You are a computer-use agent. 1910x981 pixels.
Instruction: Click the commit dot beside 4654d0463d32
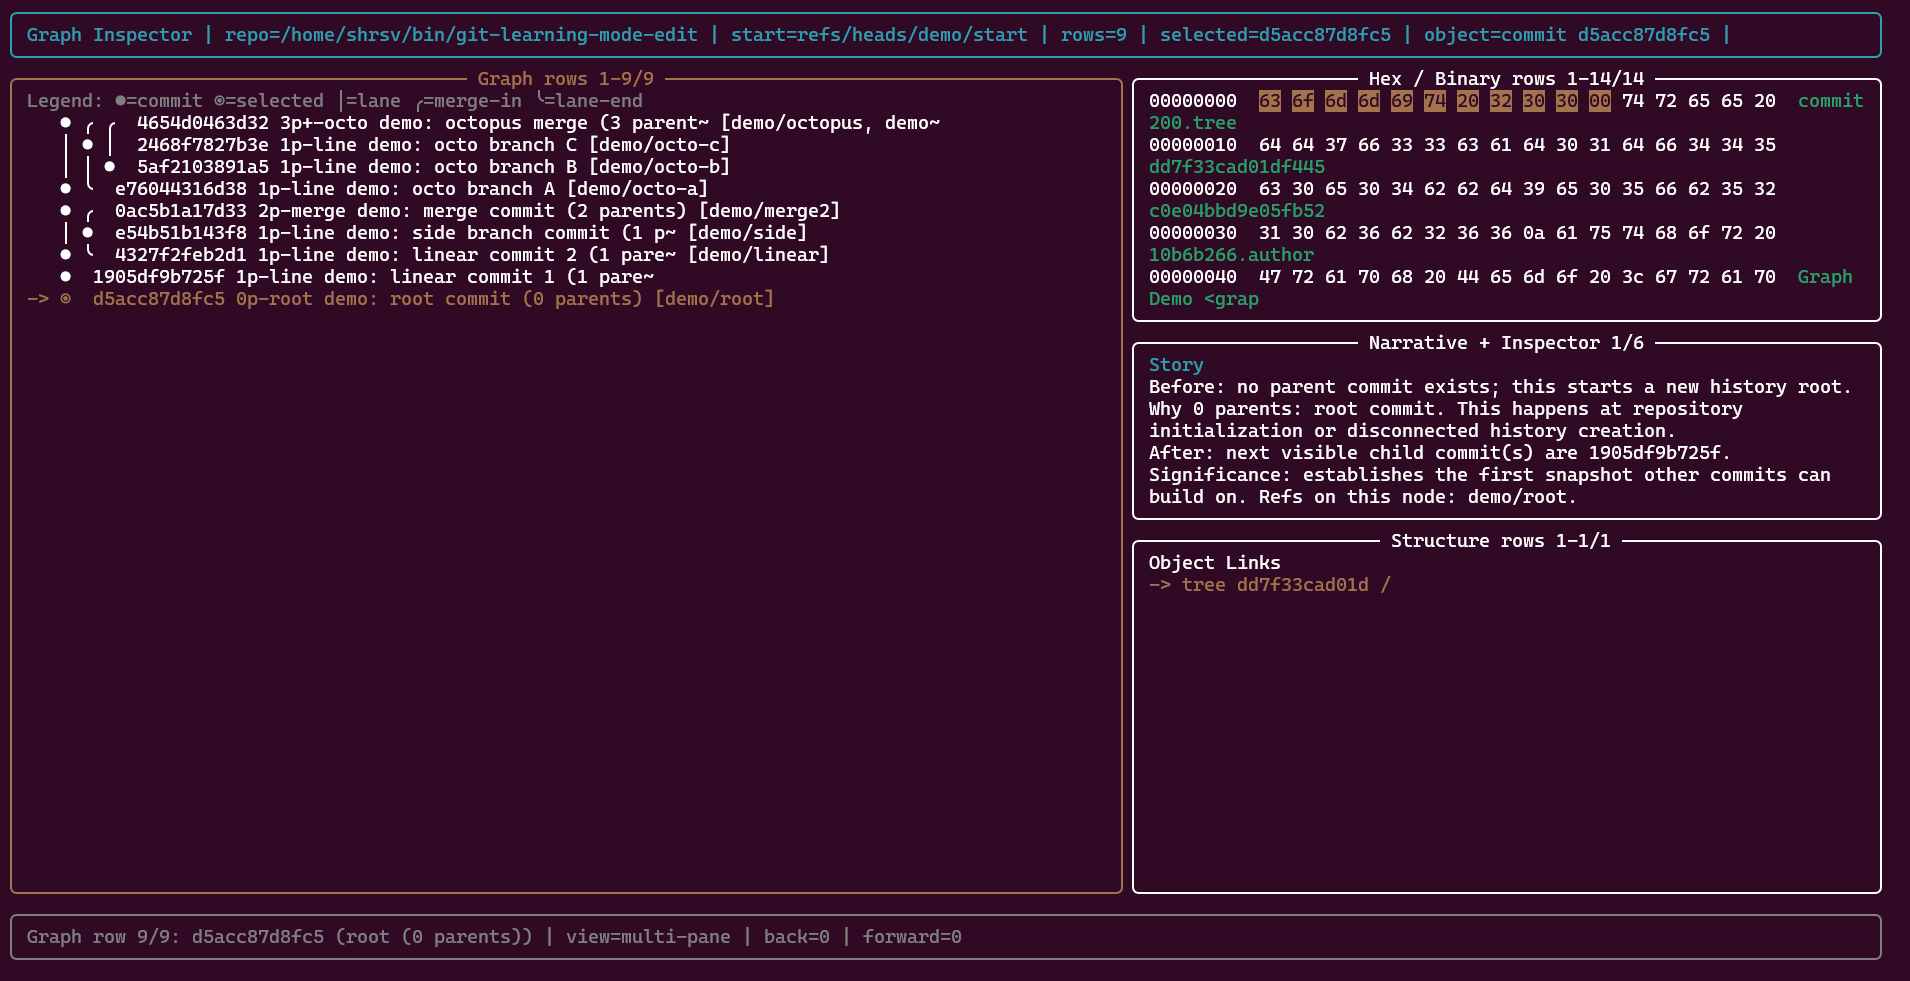point(66,123)
